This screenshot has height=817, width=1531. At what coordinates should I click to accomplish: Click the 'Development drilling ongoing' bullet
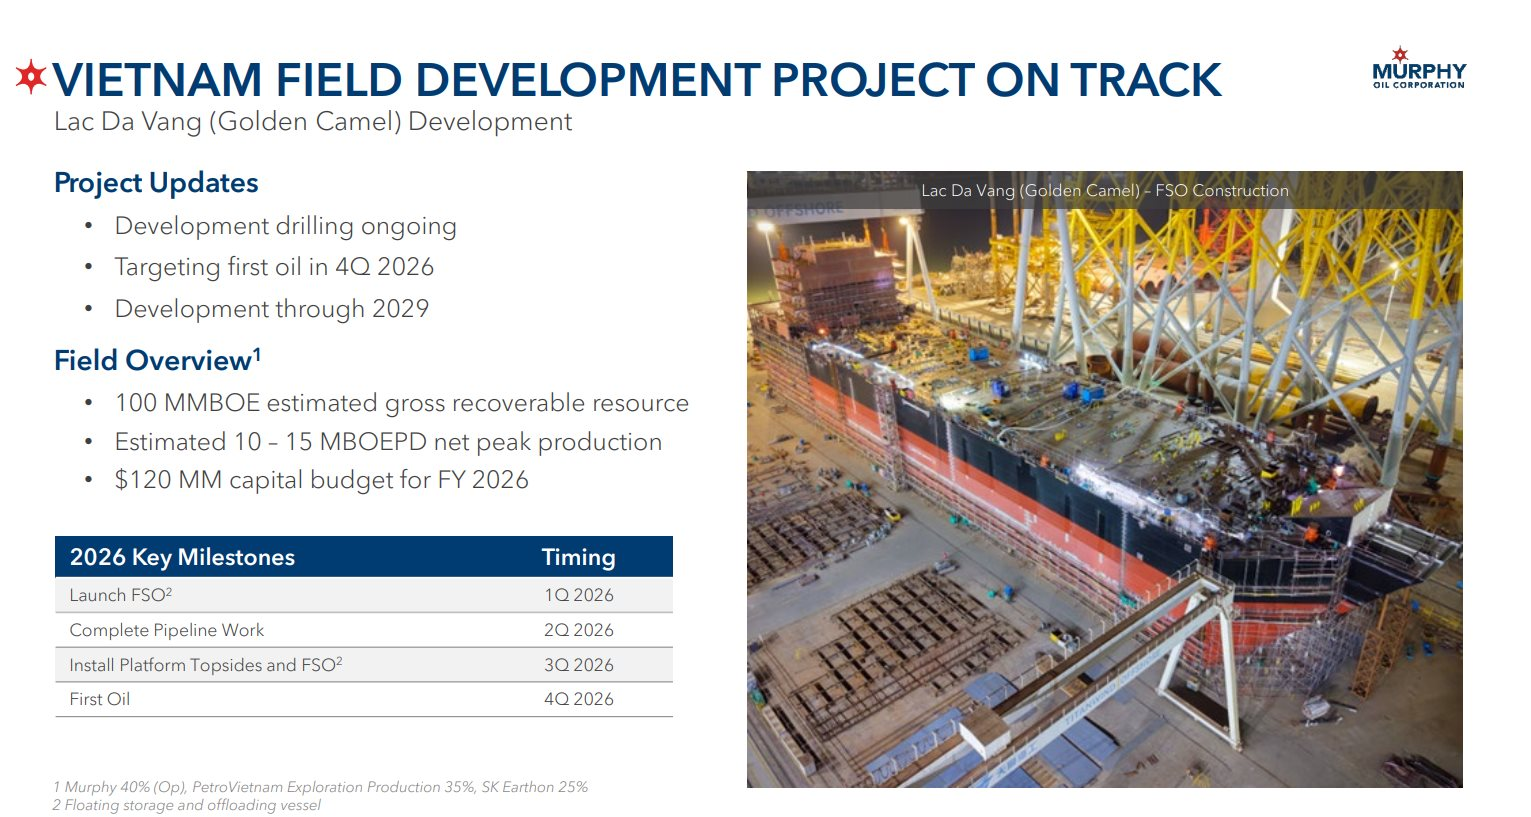(285, 226)
